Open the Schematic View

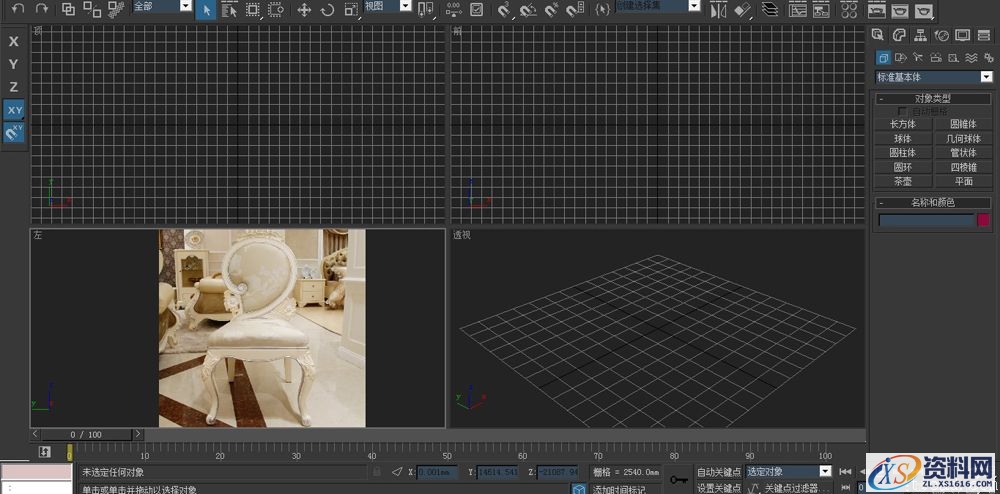coord(821,10)
